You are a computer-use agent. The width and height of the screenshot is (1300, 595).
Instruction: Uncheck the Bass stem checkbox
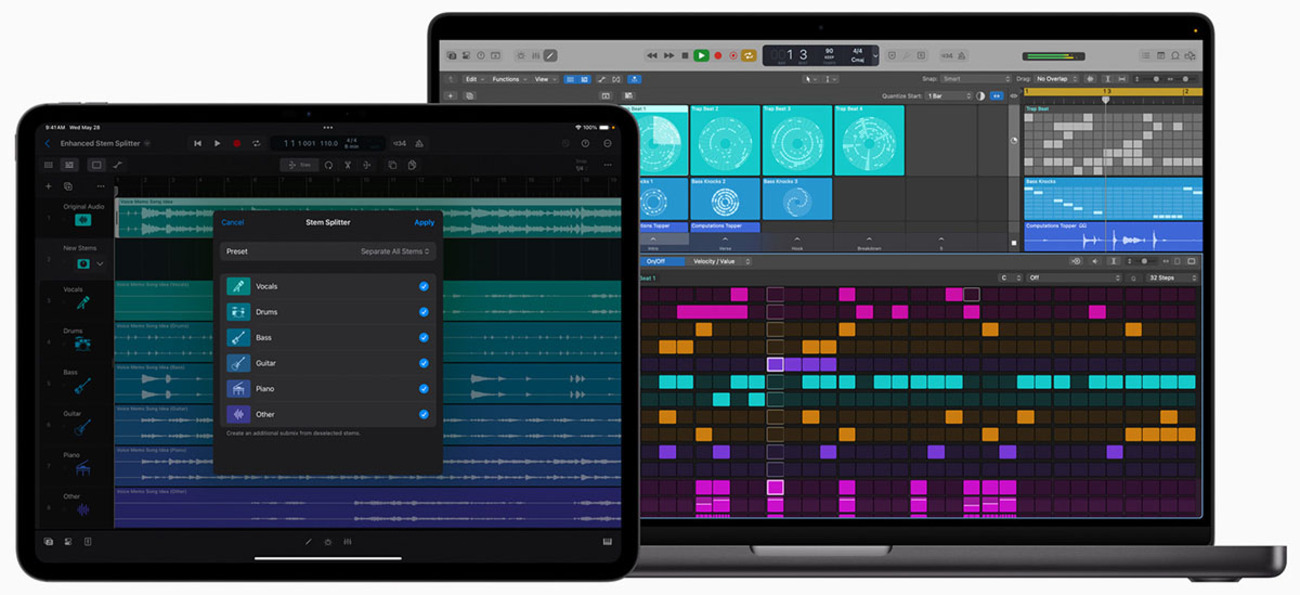point(424,338)
